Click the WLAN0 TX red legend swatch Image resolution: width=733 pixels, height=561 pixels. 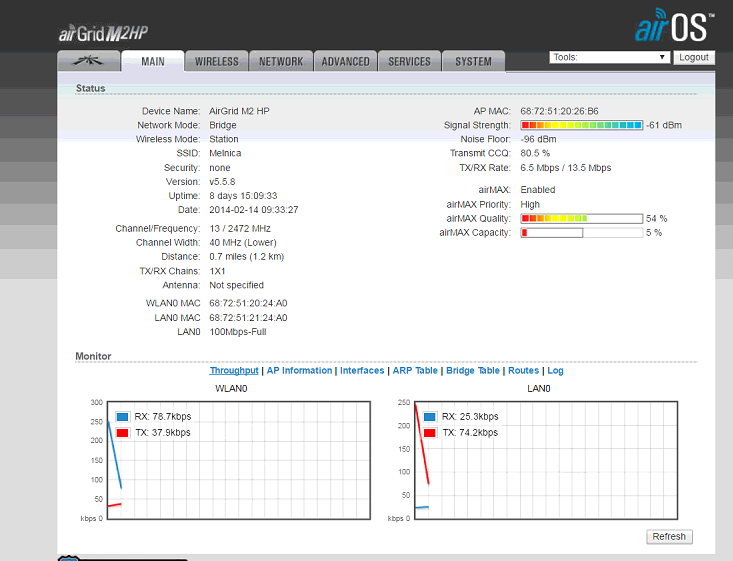point(122,432)
